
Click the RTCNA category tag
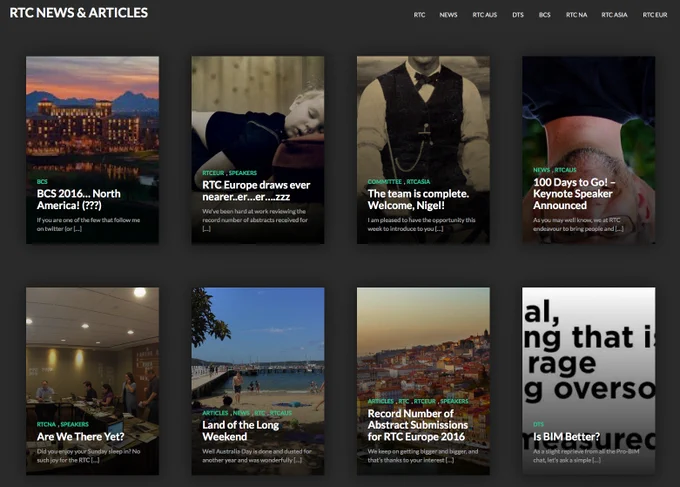click(x=46, y=425)
